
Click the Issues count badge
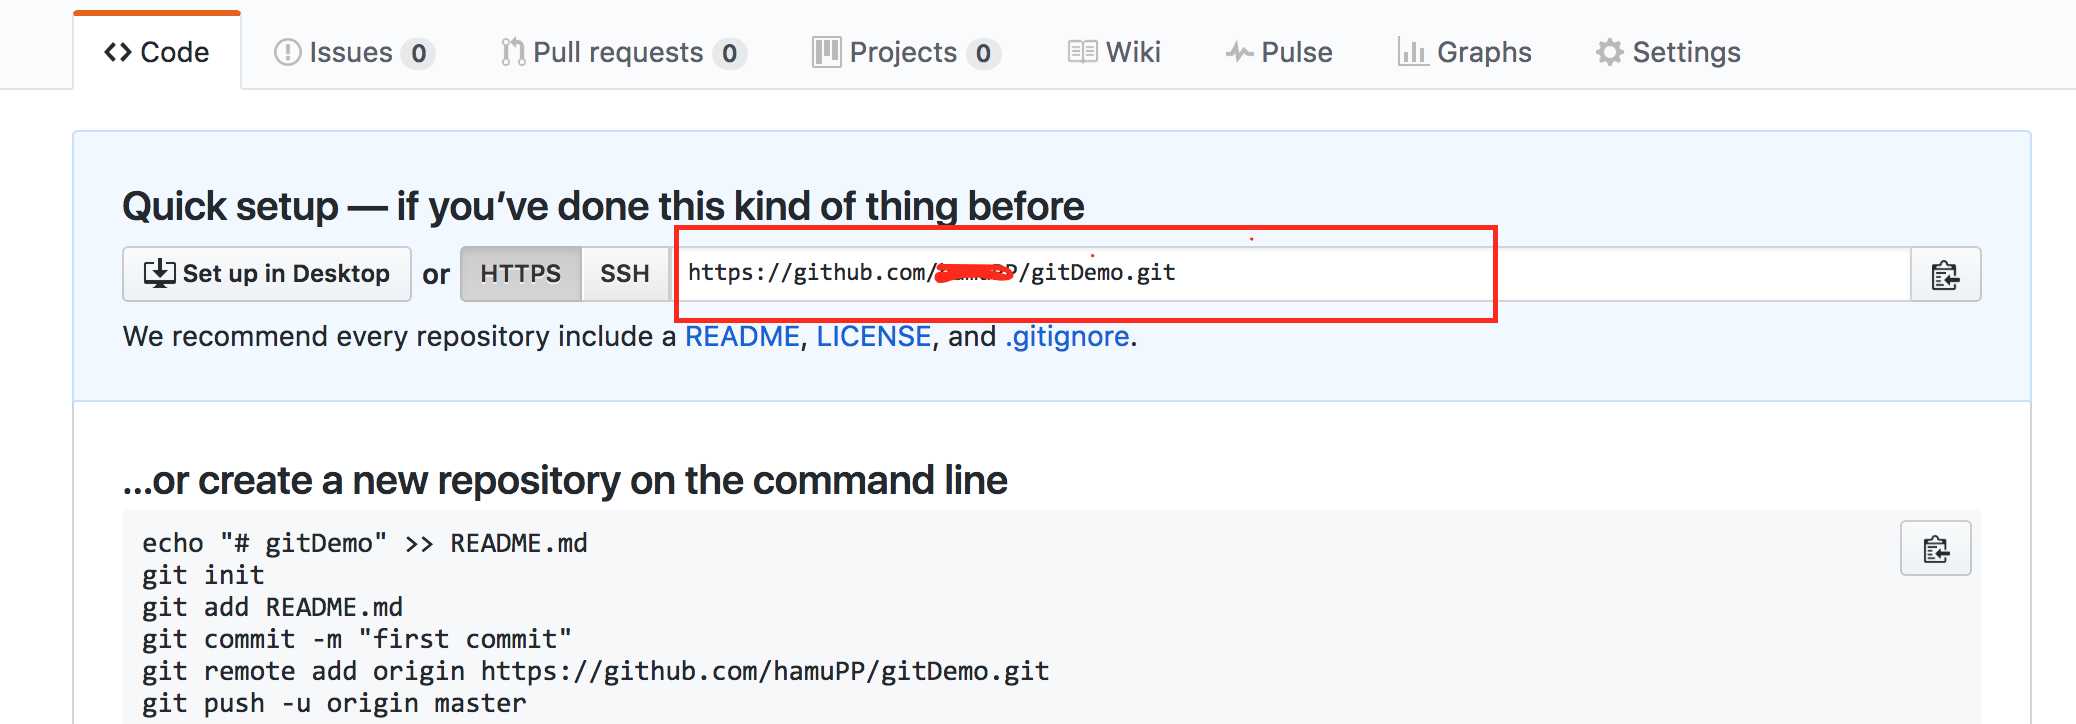click(418, 53)
